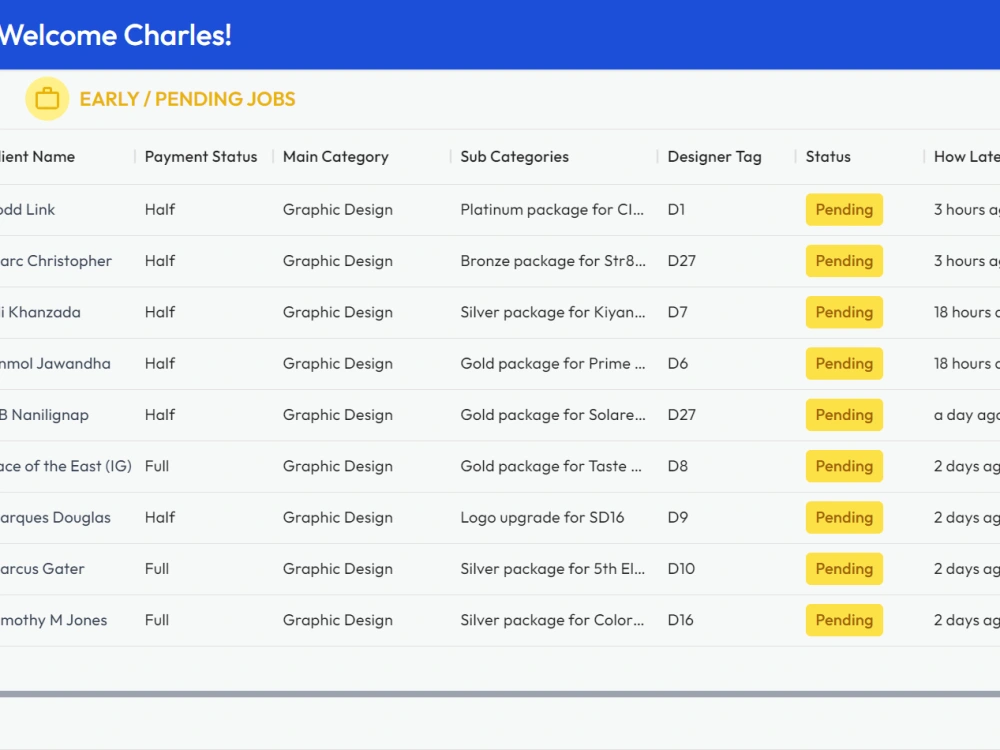1000x750 pixels.
Task: Click the D1 designer tag
Action: 676,210
